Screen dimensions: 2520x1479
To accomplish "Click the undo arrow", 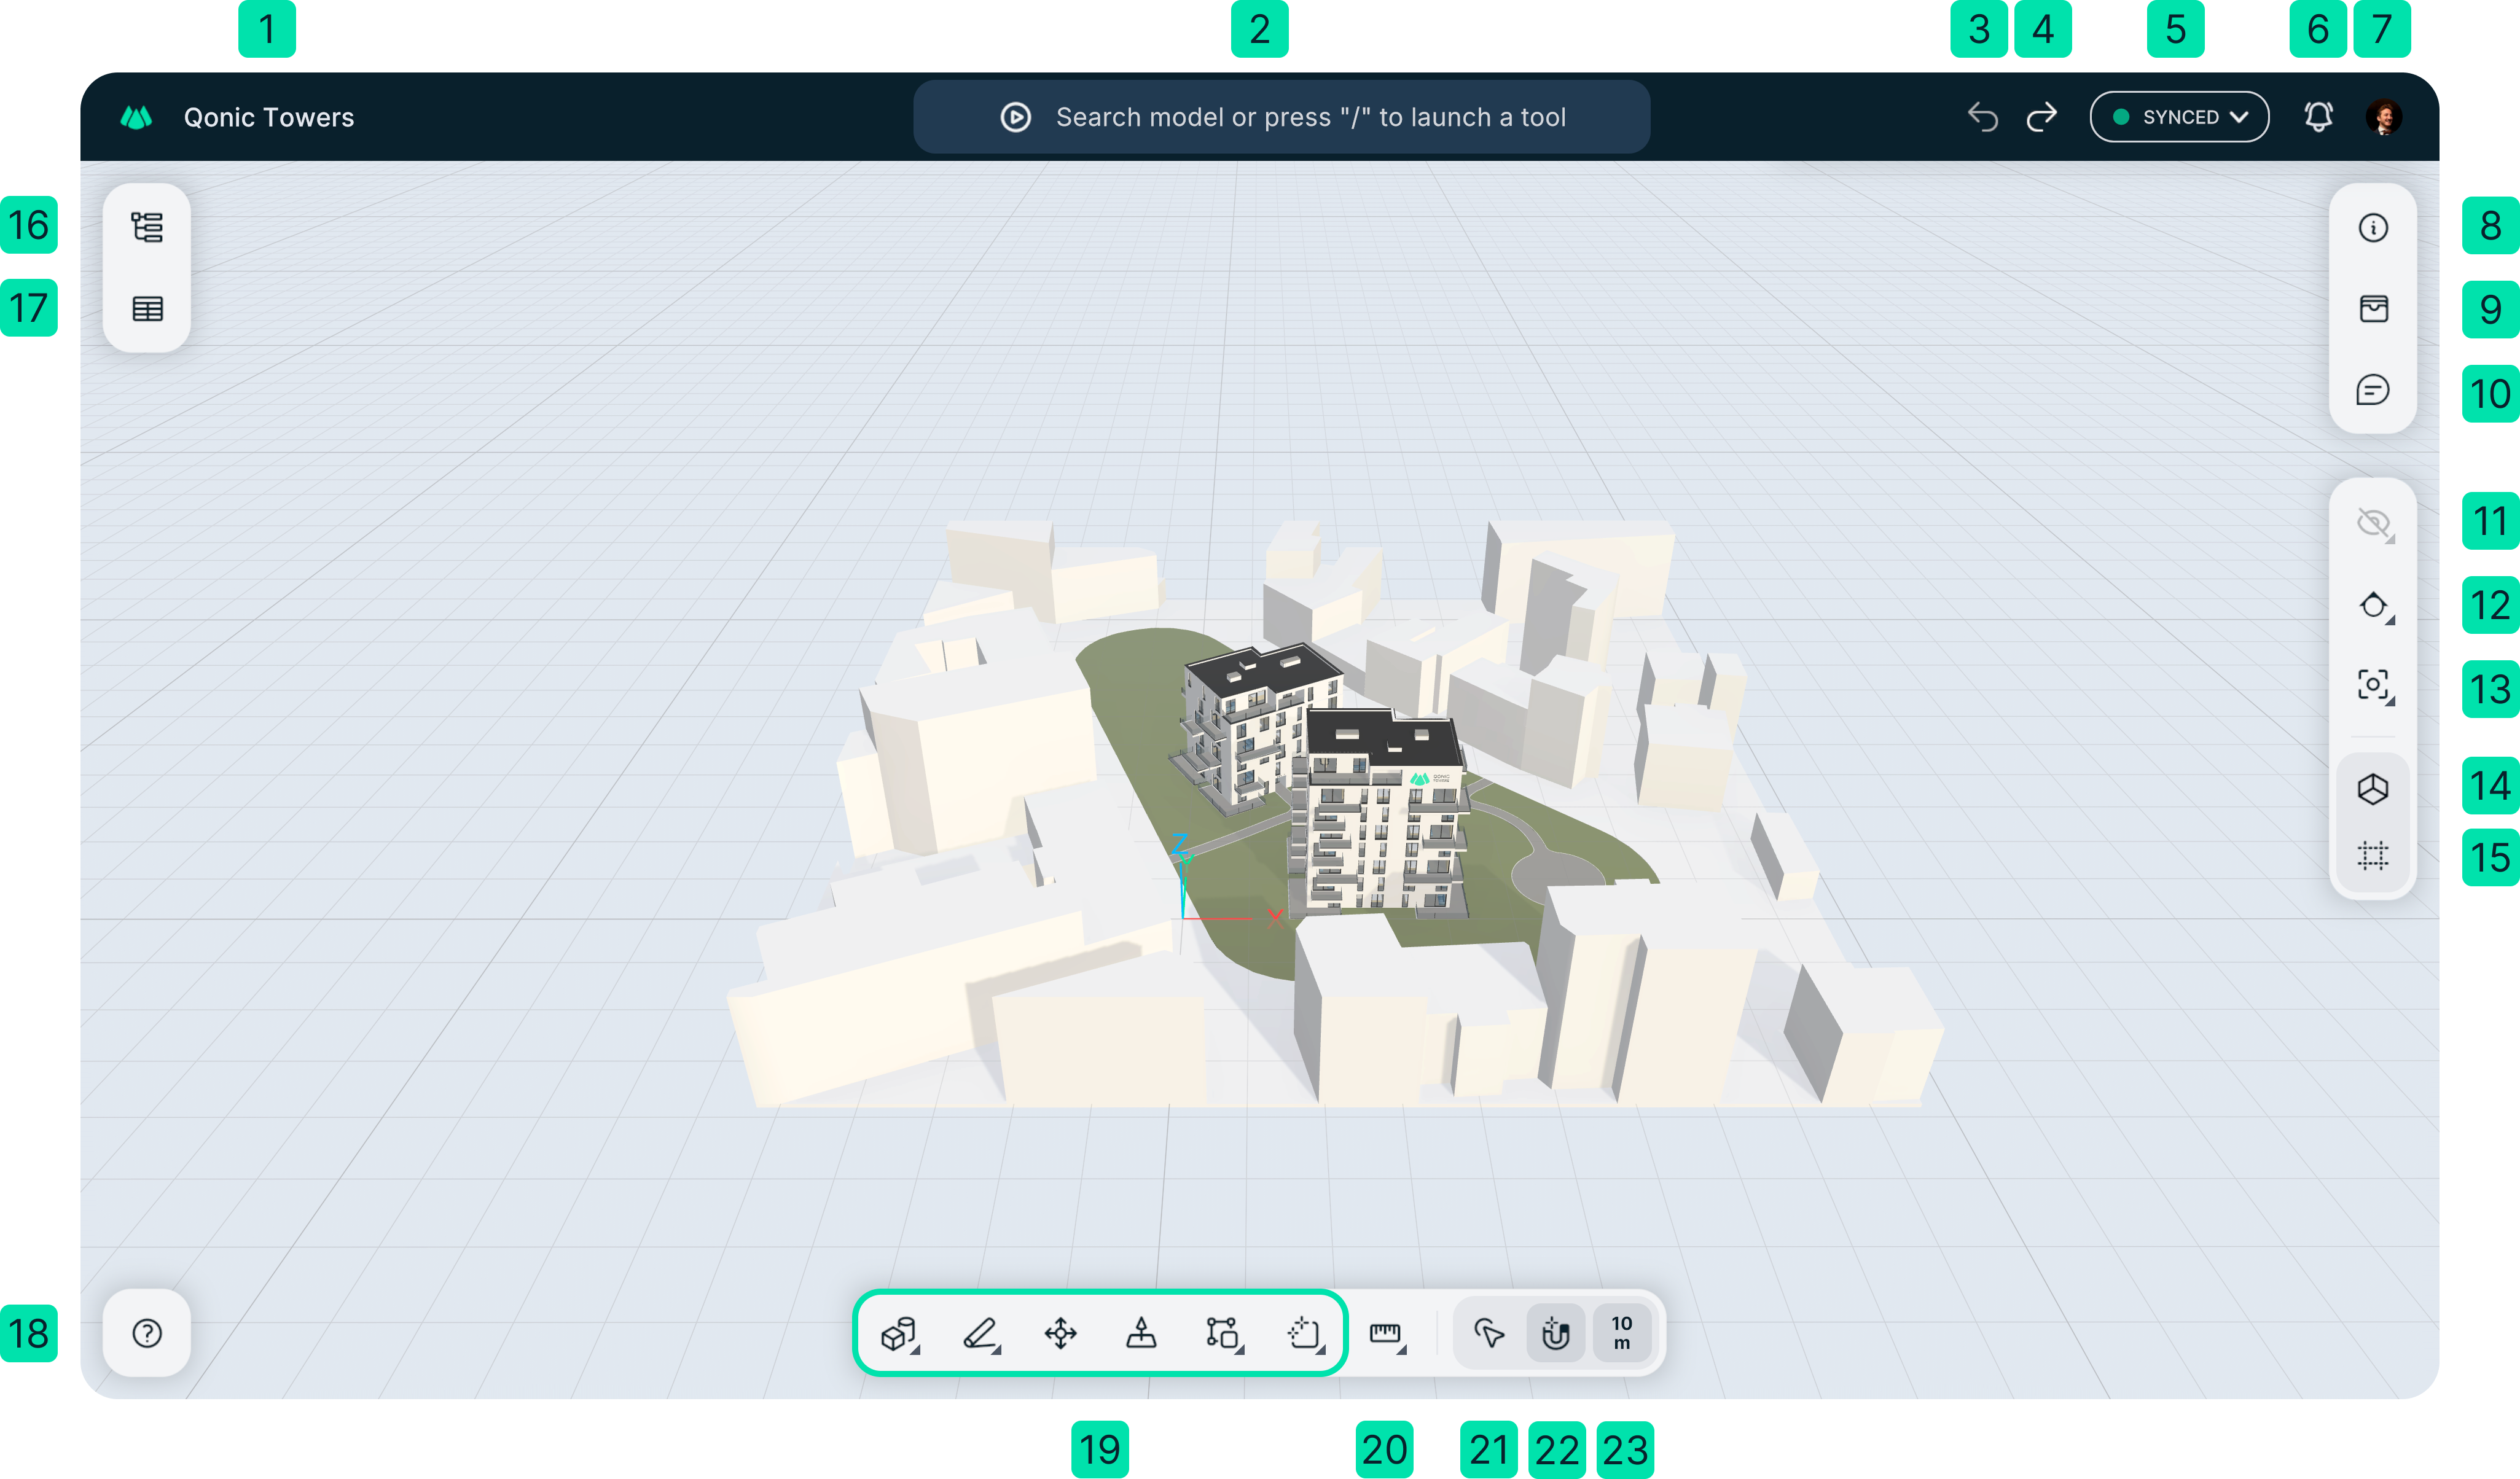I will [x=1983, y=117].
